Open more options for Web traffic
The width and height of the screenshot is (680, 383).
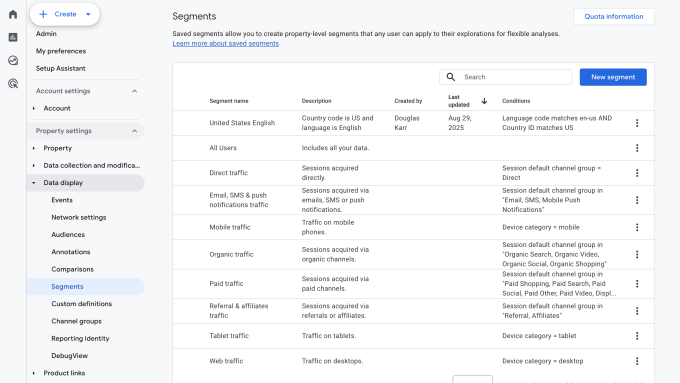click(x=637, y=361)
